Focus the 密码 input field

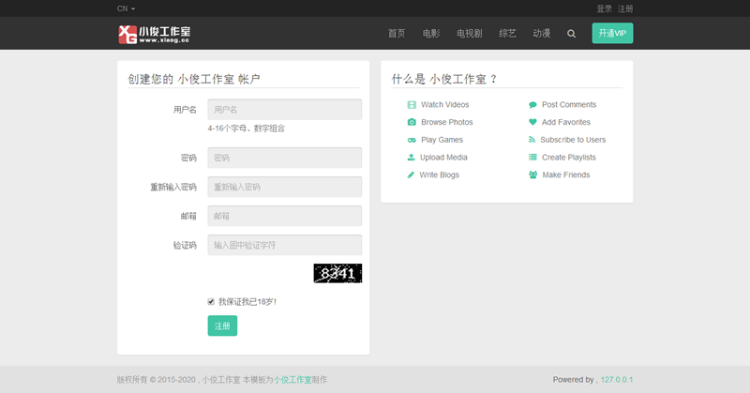click(x=285, y=158)
